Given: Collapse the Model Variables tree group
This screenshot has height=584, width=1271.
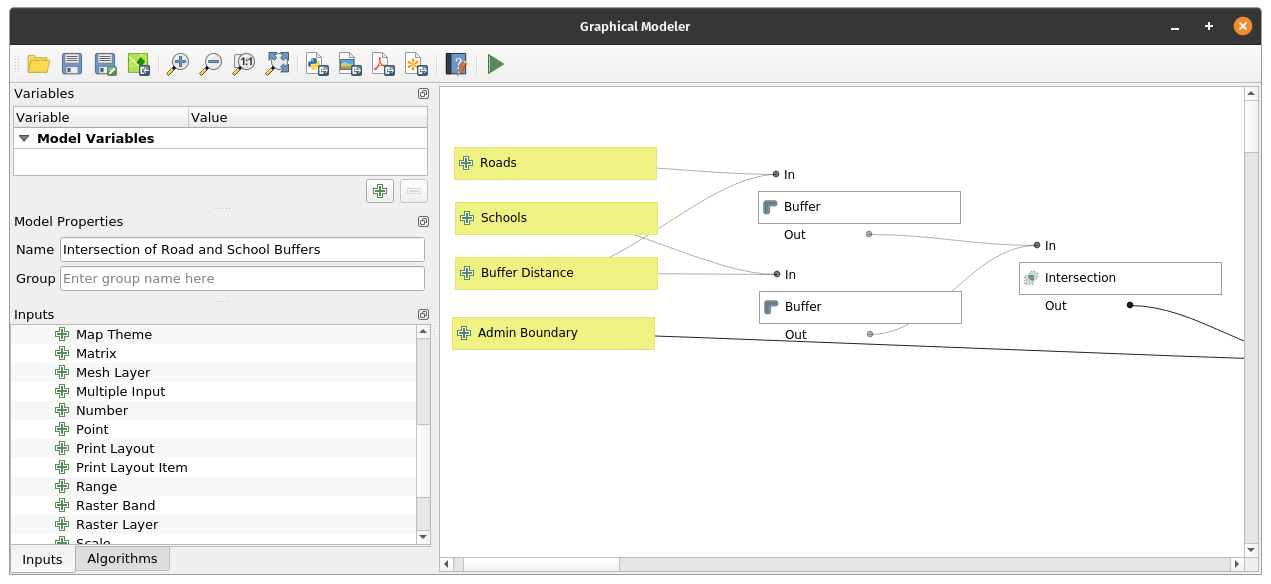Looking at the screenshot, I should click(24, 139).
